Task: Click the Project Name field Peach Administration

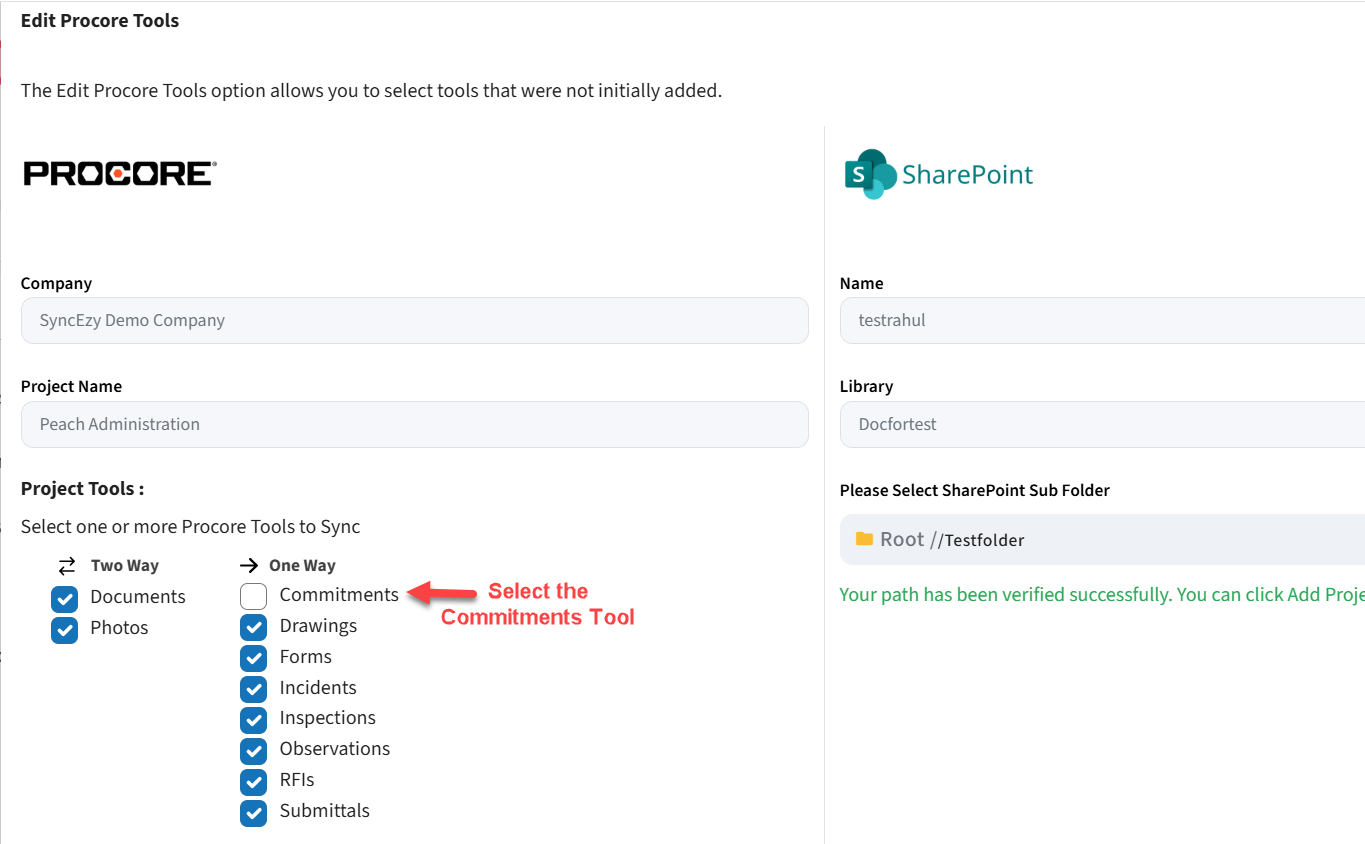Action: click(414, 424)
